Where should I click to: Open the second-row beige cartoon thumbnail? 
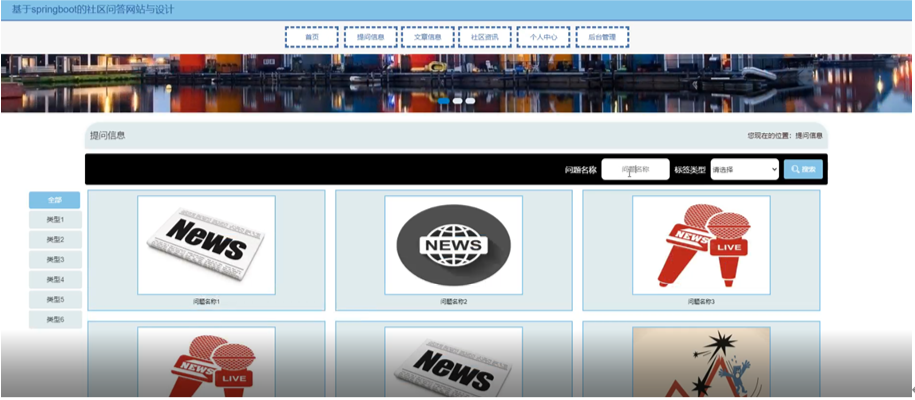click(701, 362)
